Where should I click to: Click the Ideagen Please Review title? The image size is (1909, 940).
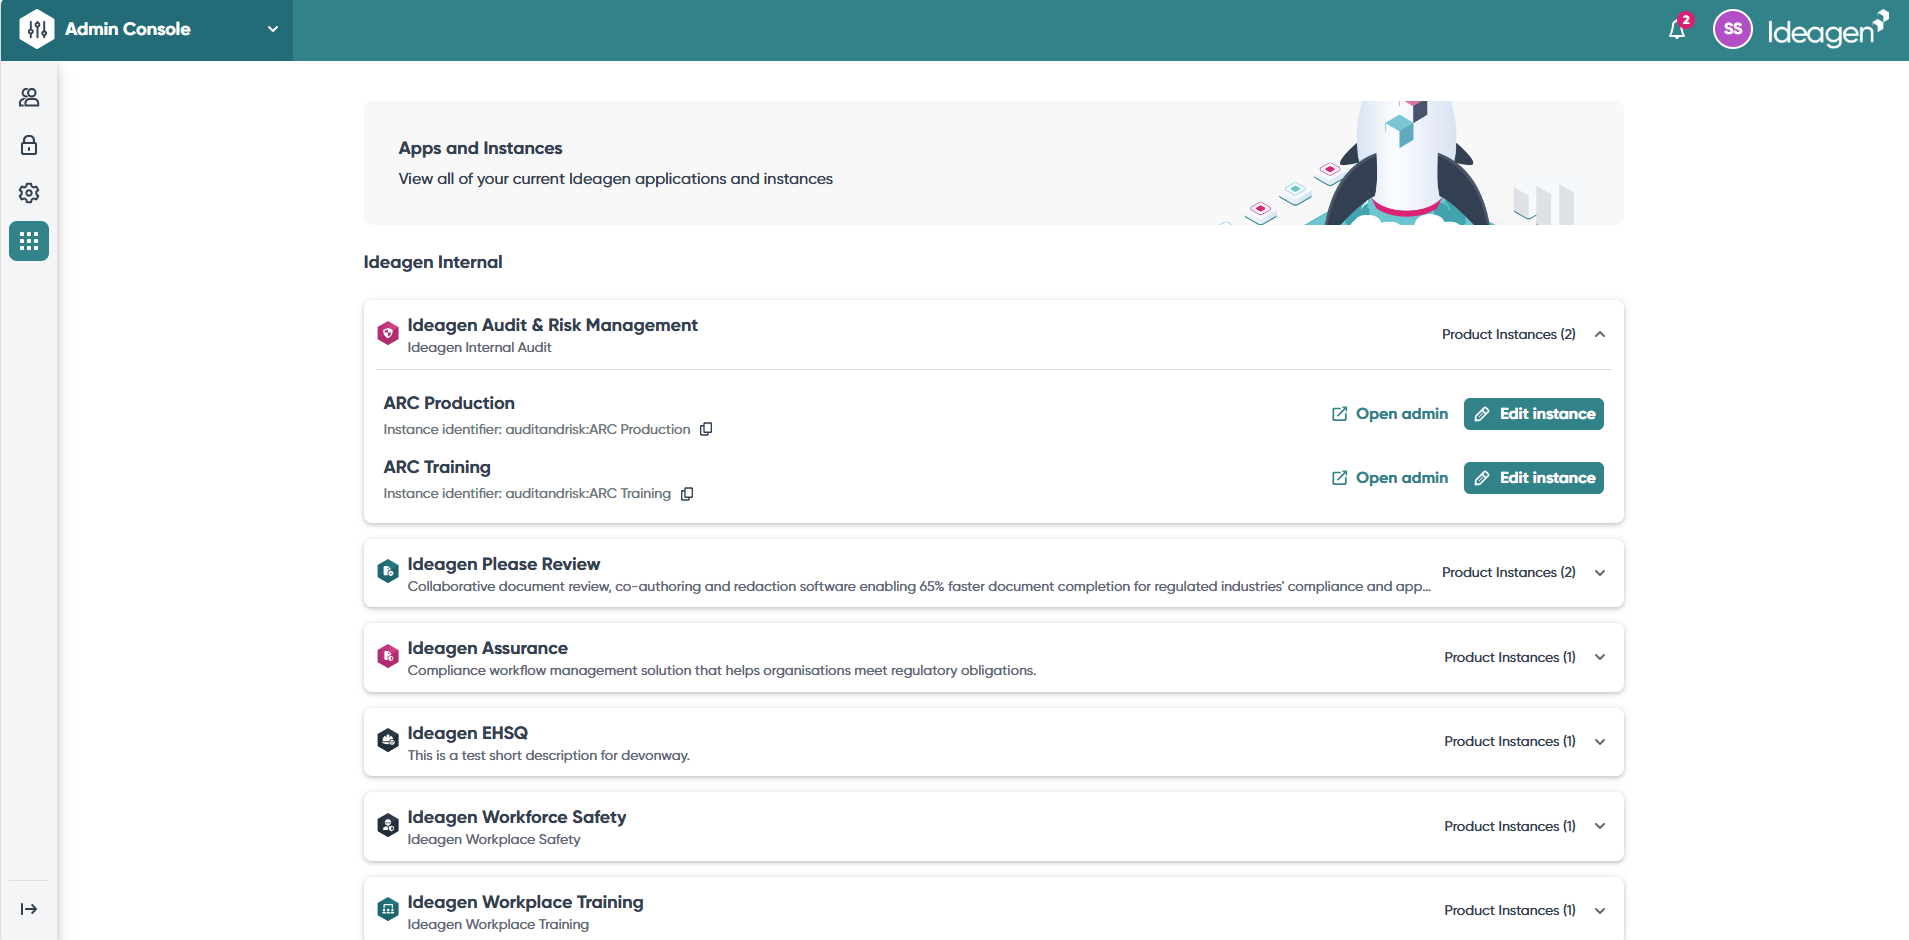(x=504, y=564)
